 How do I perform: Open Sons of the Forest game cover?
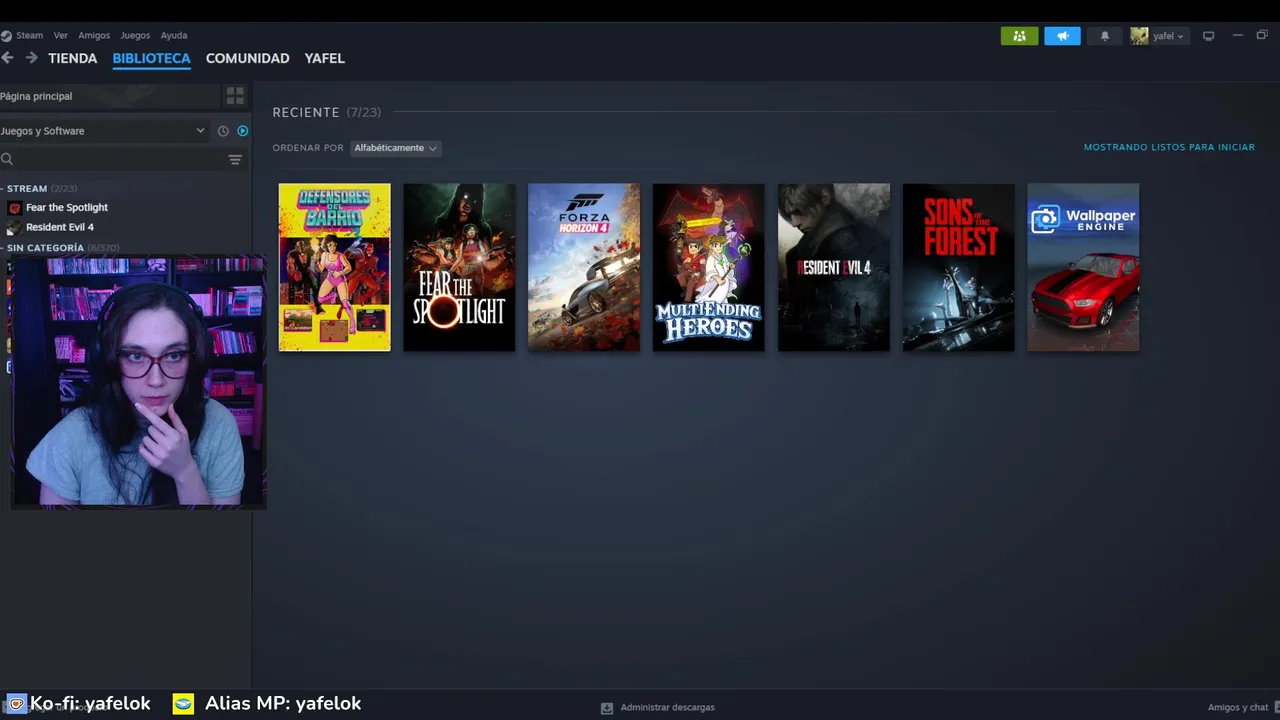958,267
